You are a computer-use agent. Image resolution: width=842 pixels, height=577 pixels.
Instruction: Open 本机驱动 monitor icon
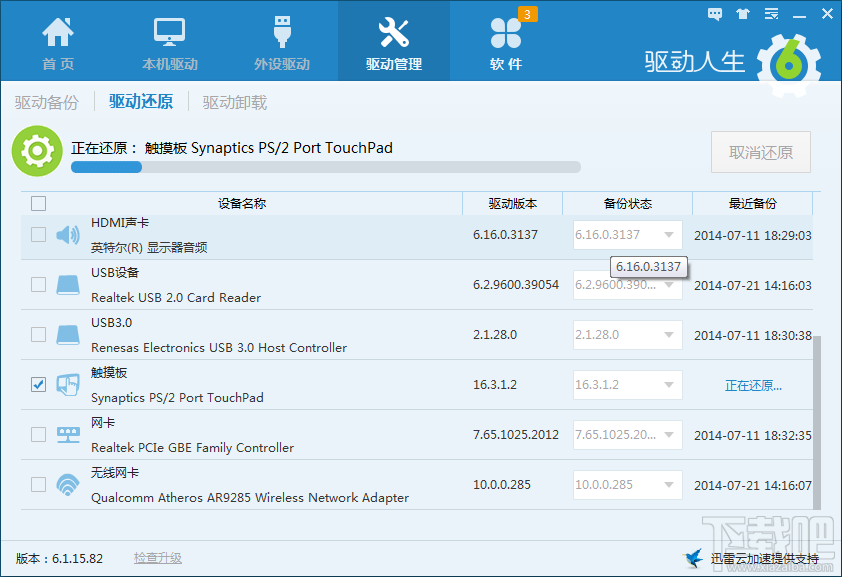[170, 32]
